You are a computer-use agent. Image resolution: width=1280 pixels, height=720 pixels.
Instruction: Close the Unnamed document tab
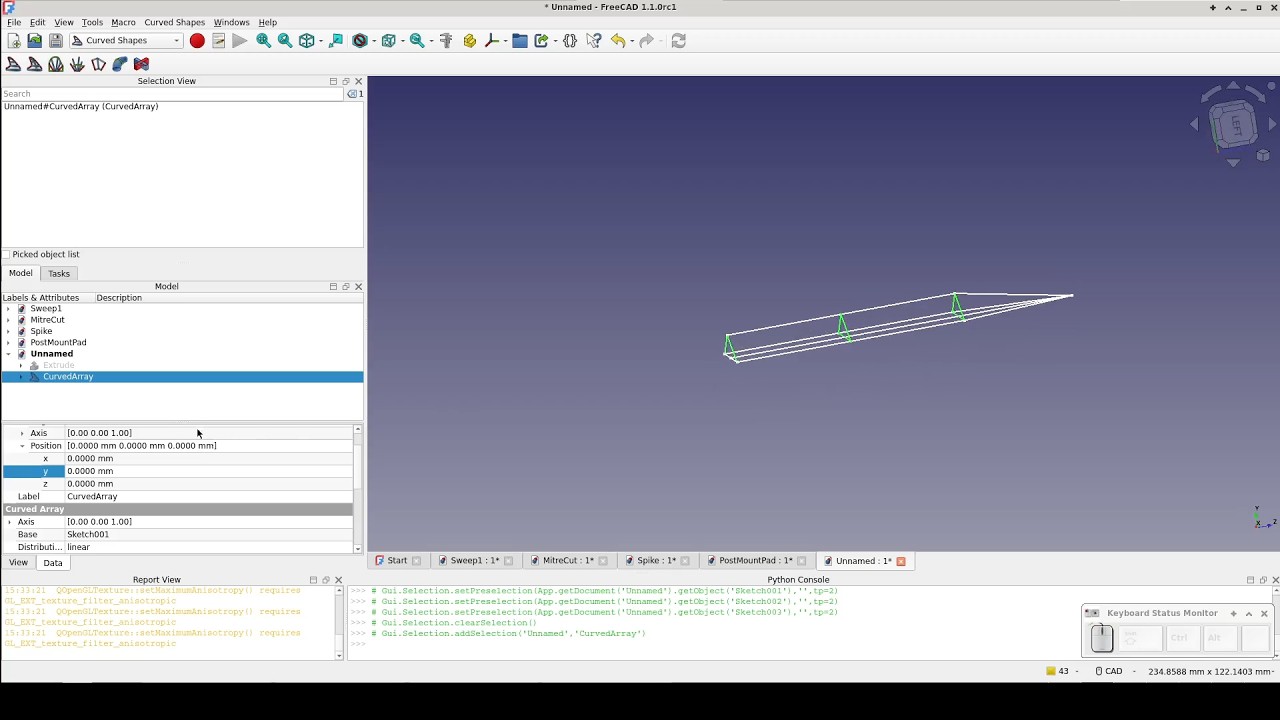[901, 561]
